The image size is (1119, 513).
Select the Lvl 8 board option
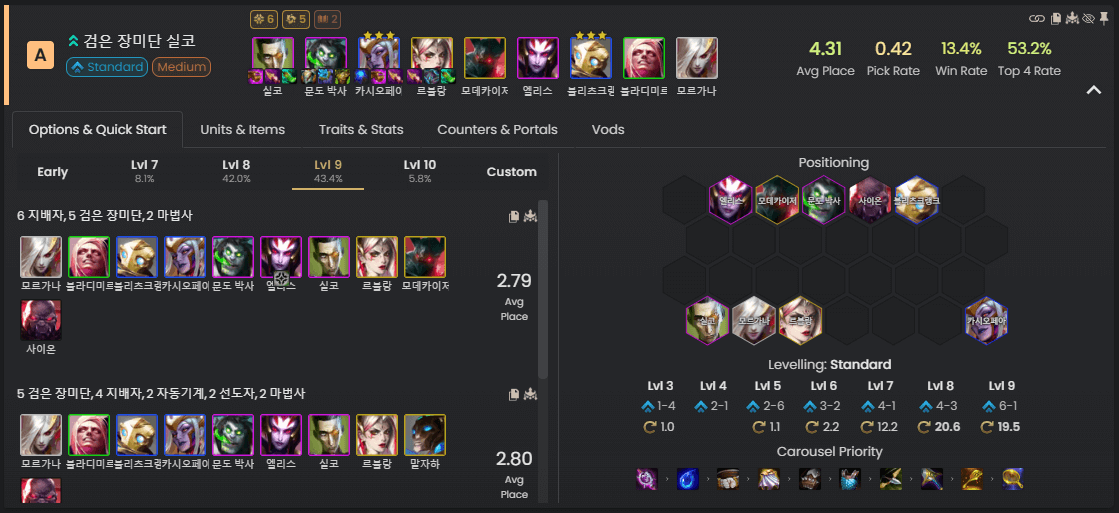tap(236, 171)
